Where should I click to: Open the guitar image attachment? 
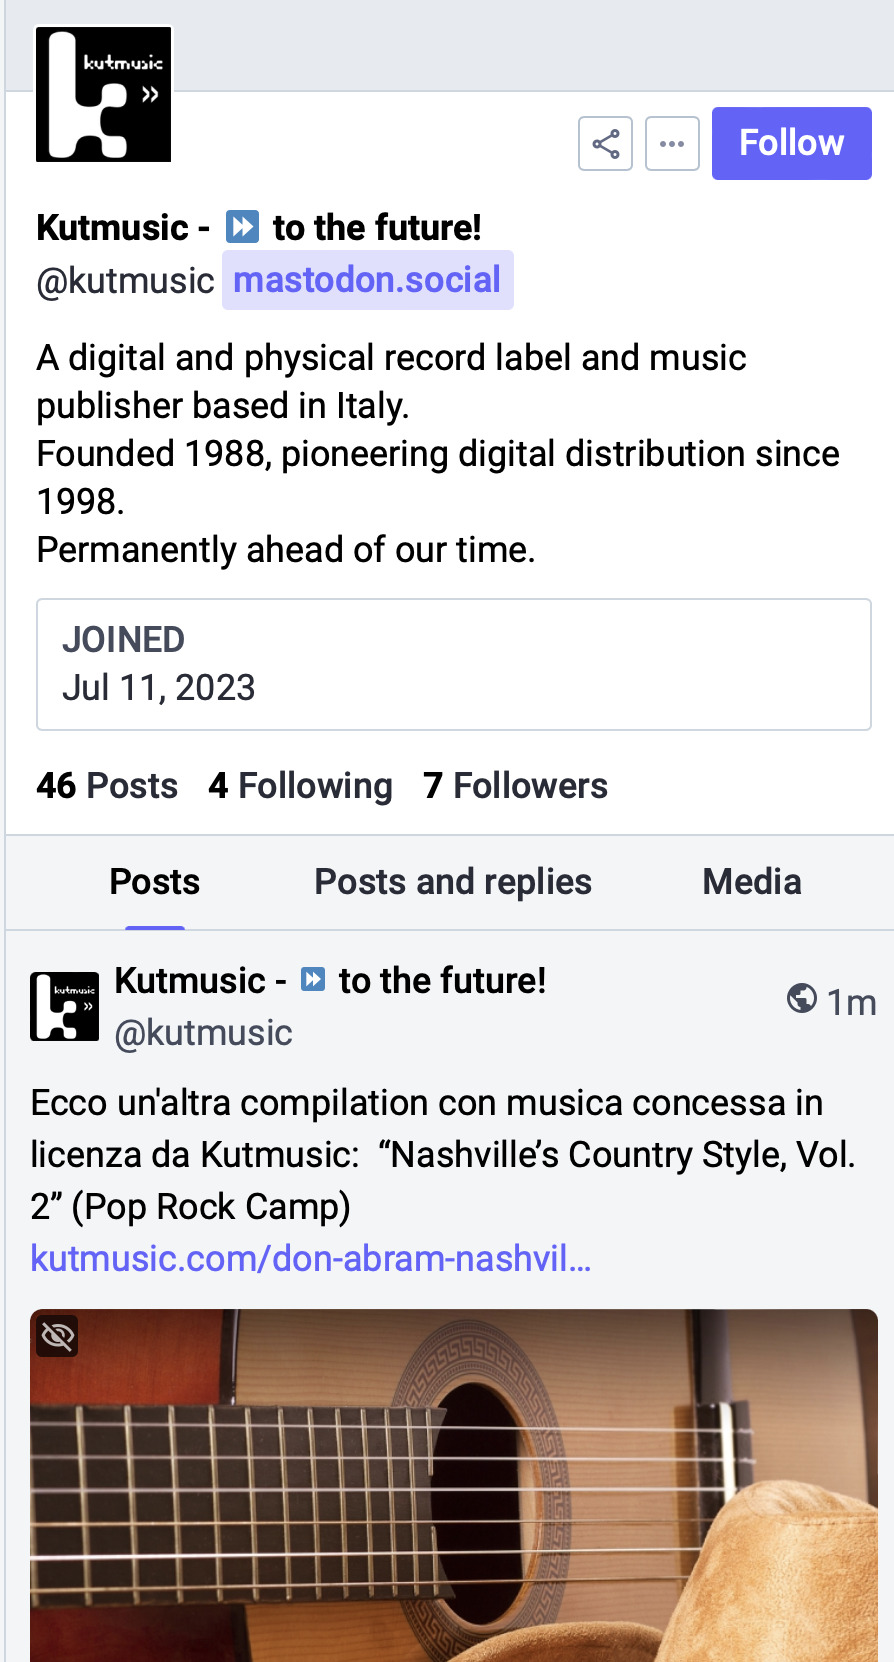(x=454, y=1485)
